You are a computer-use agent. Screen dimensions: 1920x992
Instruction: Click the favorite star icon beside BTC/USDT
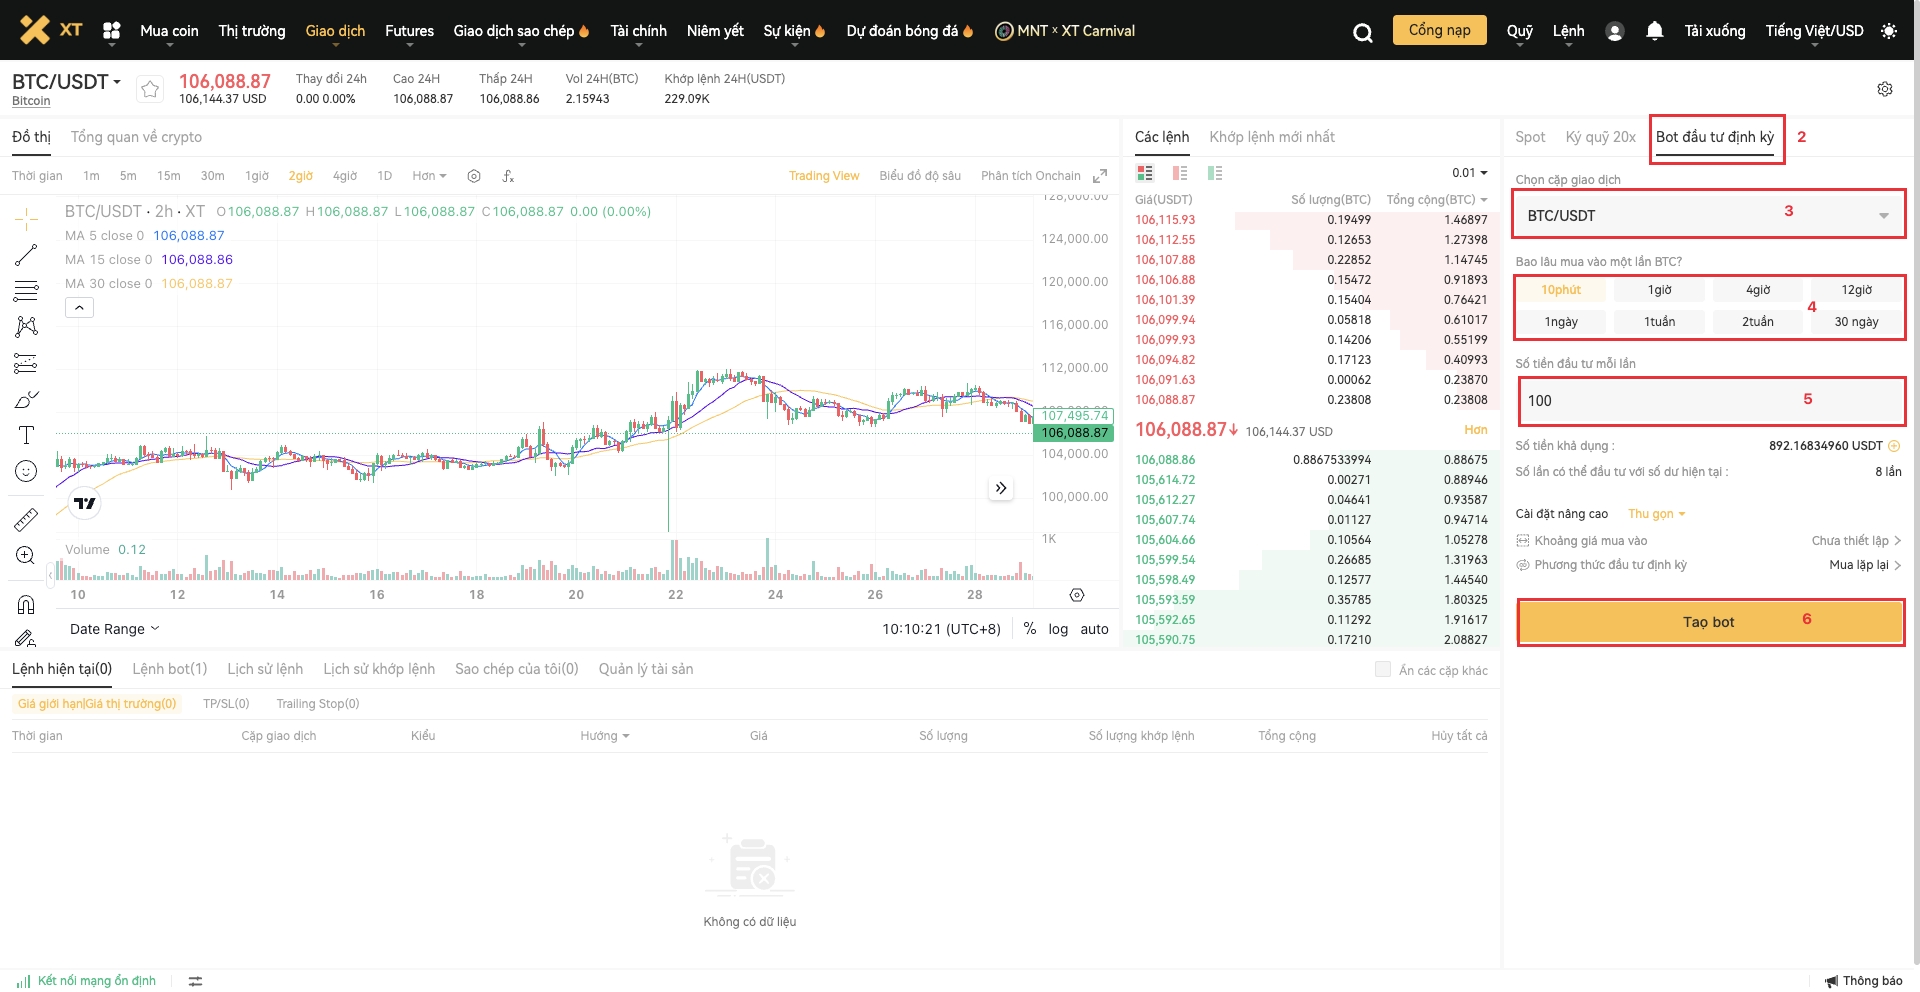click(x=150, y=89)
